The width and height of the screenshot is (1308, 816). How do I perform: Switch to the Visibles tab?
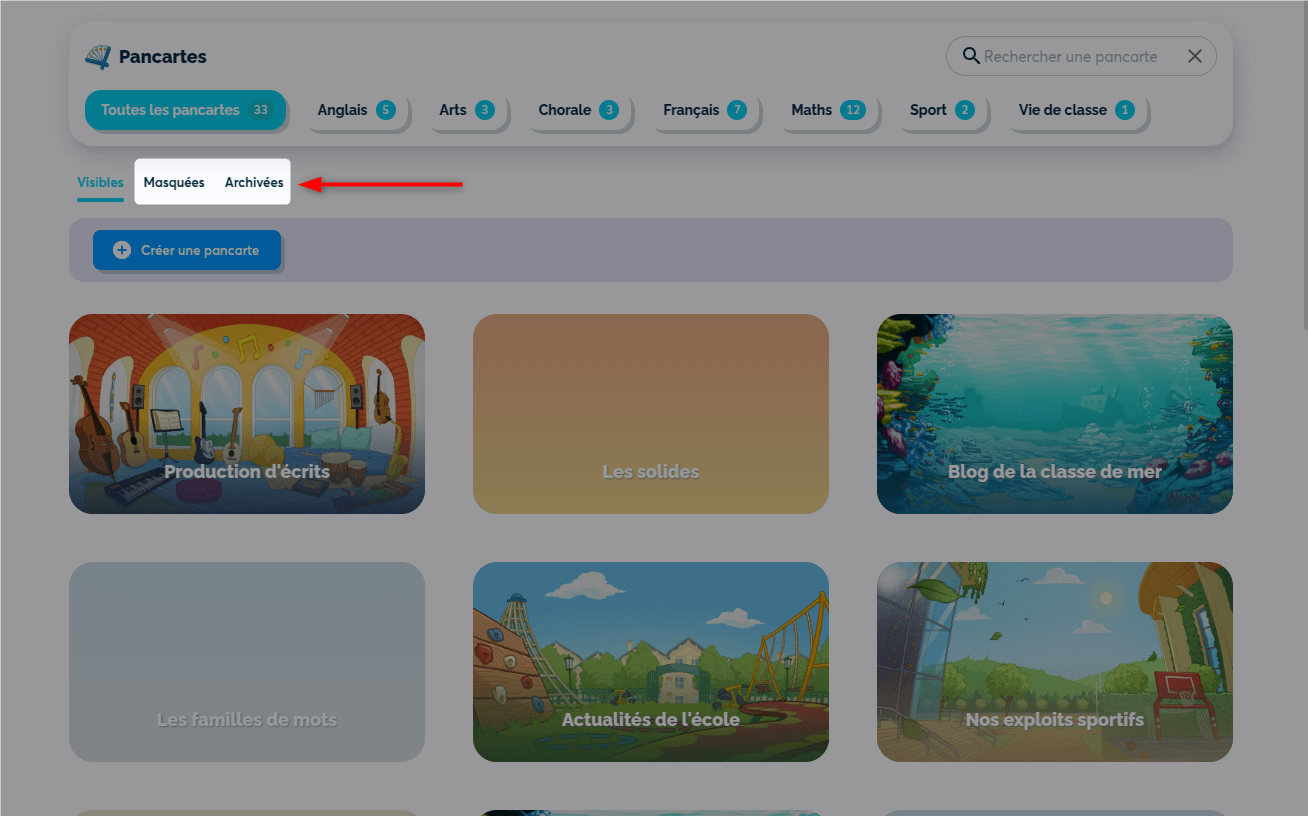coord(100,183)
